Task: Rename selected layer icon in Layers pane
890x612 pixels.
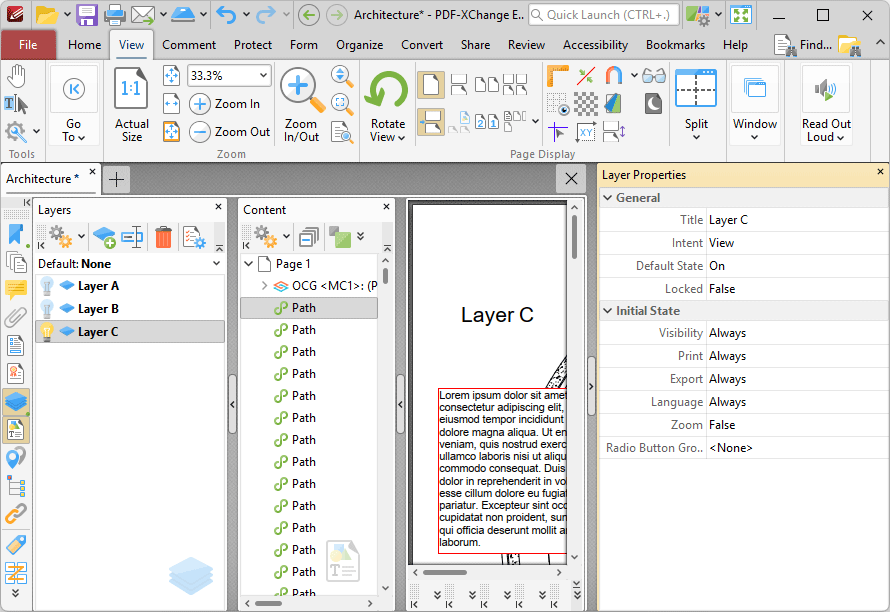Action: click(x=132, y=237)
